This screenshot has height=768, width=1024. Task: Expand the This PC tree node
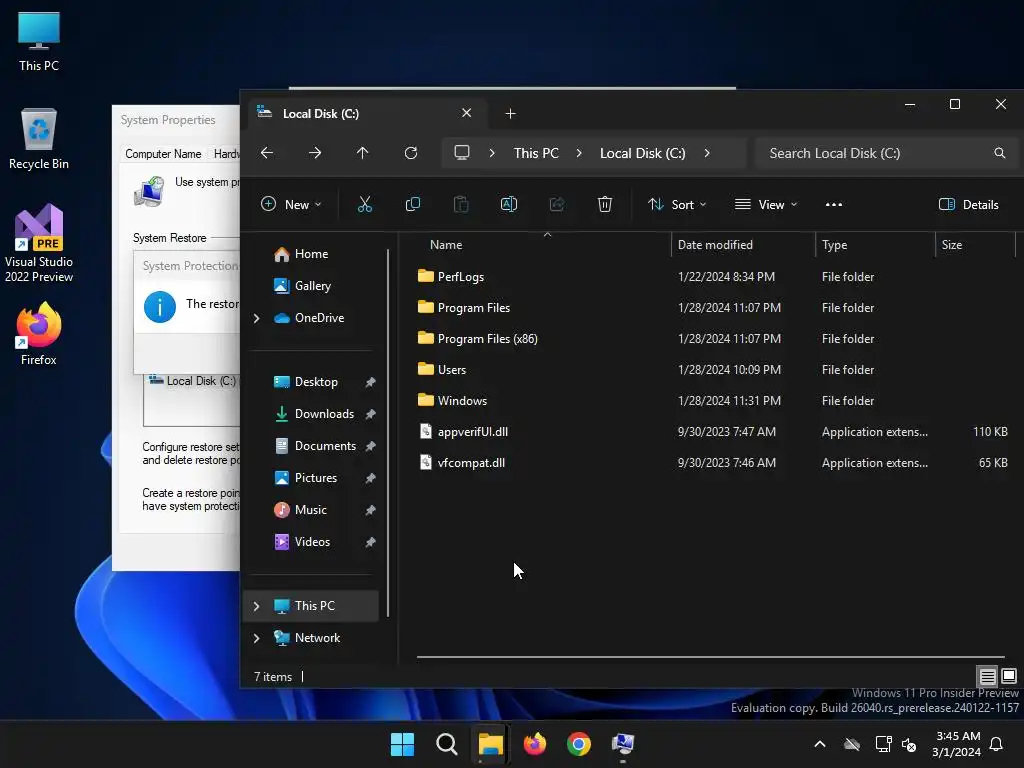coord(257,606)
